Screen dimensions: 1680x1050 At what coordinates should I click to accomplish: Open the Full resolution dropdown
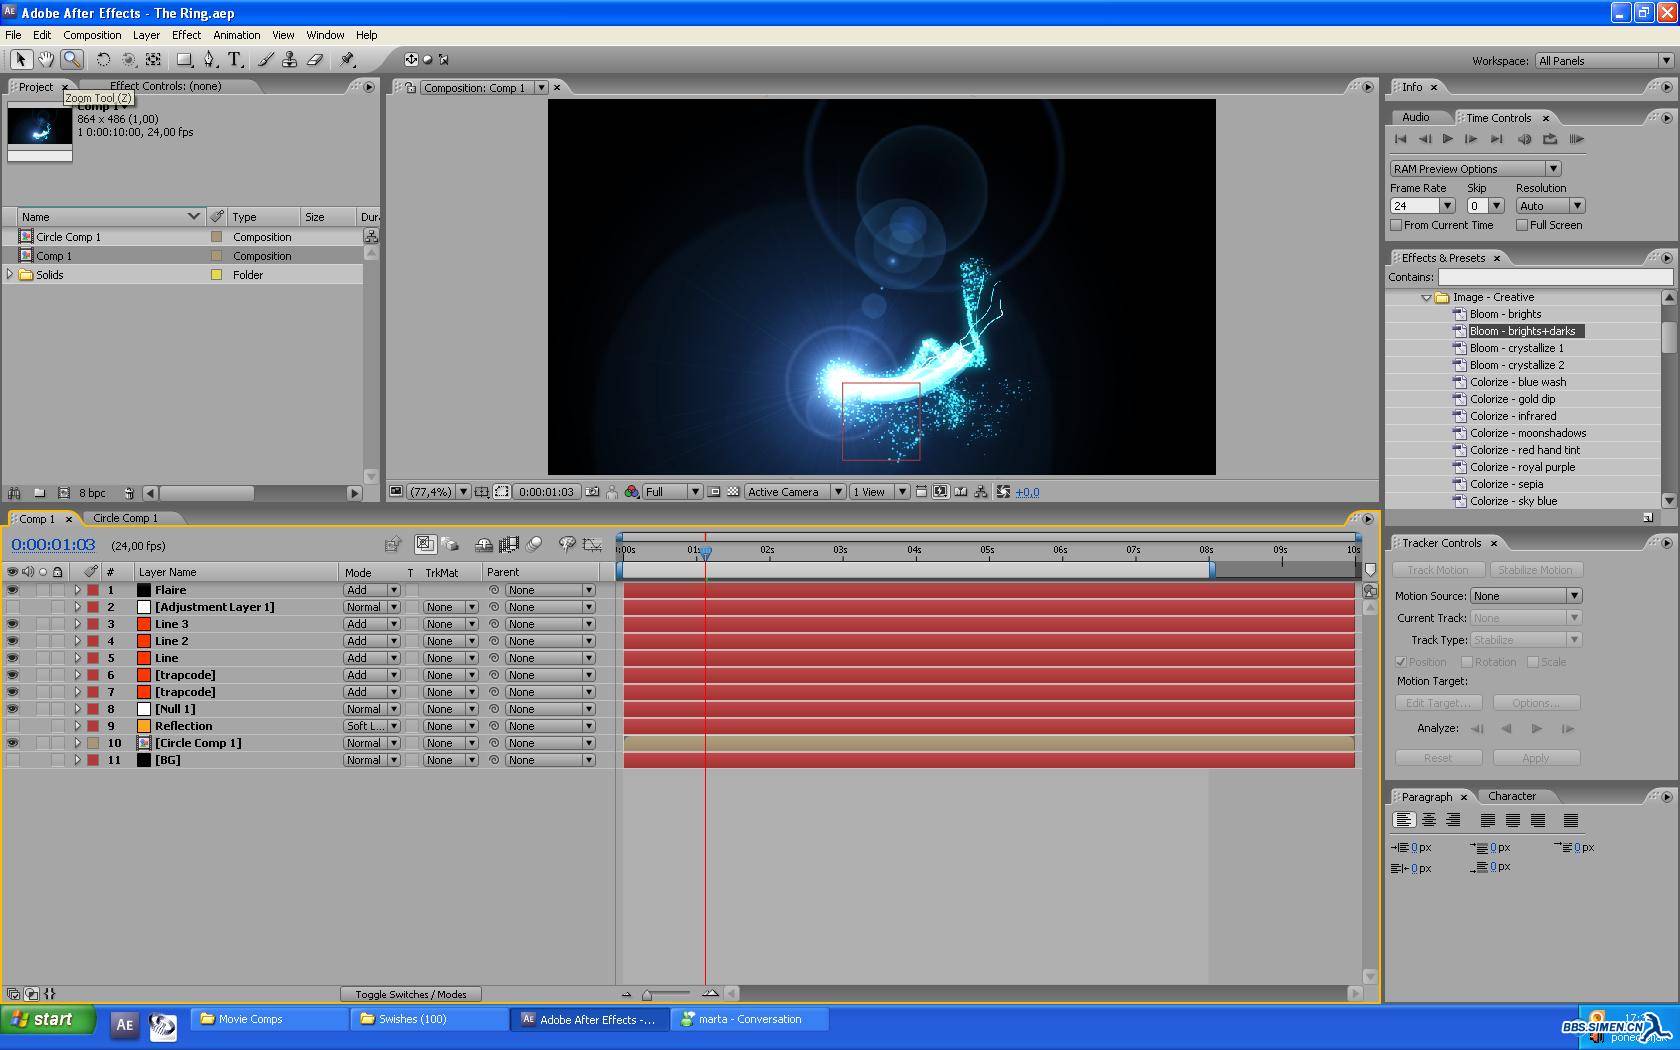pyautogui.click(x=672, y=492)
